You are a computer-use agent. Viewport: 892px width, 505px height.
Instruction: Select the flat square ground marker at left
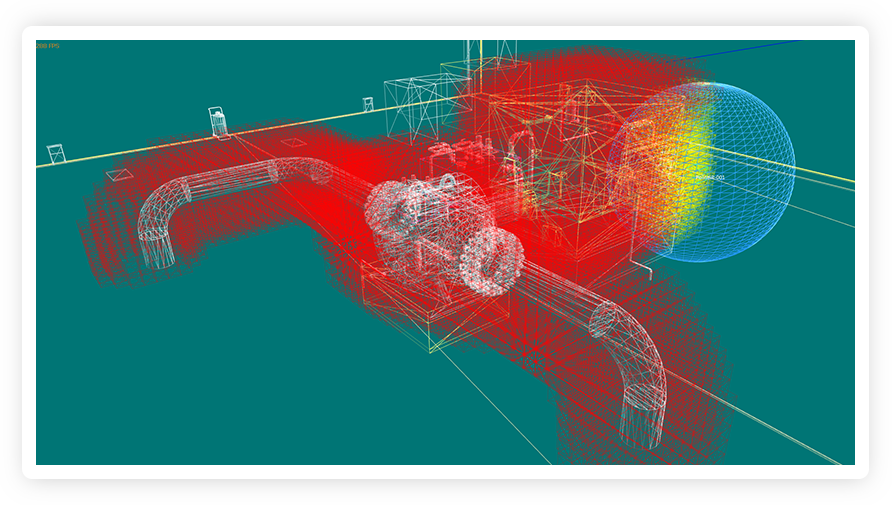point(118,175)
